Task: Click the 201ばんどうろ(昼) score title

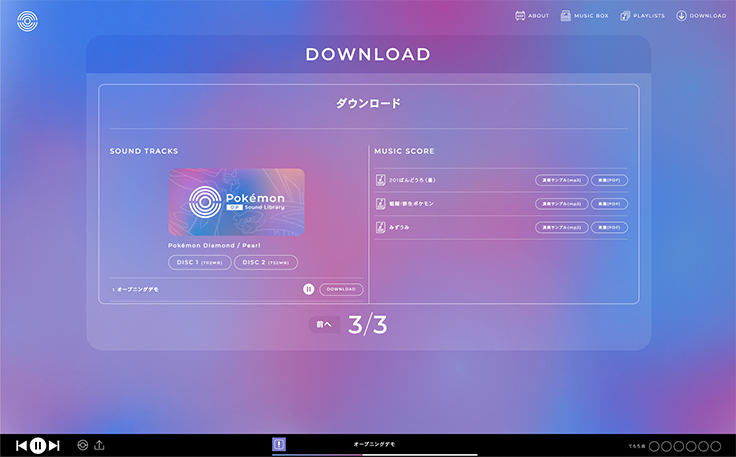Action: [412, 180]
